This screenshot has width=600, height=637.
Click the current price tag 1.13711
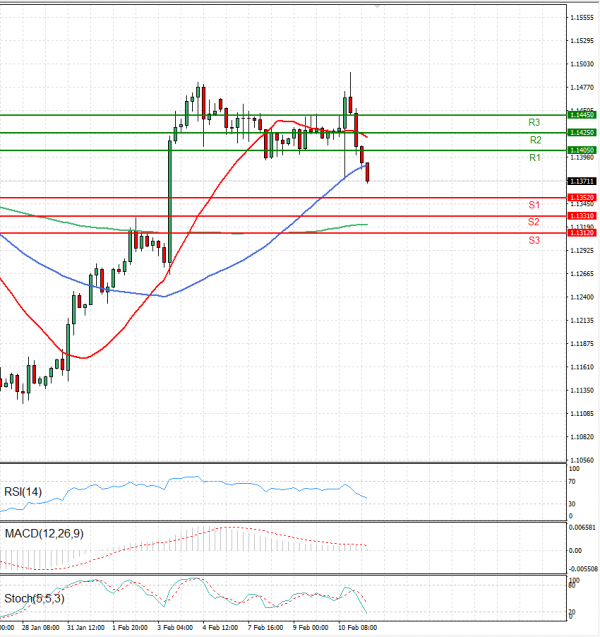[582, 181]
